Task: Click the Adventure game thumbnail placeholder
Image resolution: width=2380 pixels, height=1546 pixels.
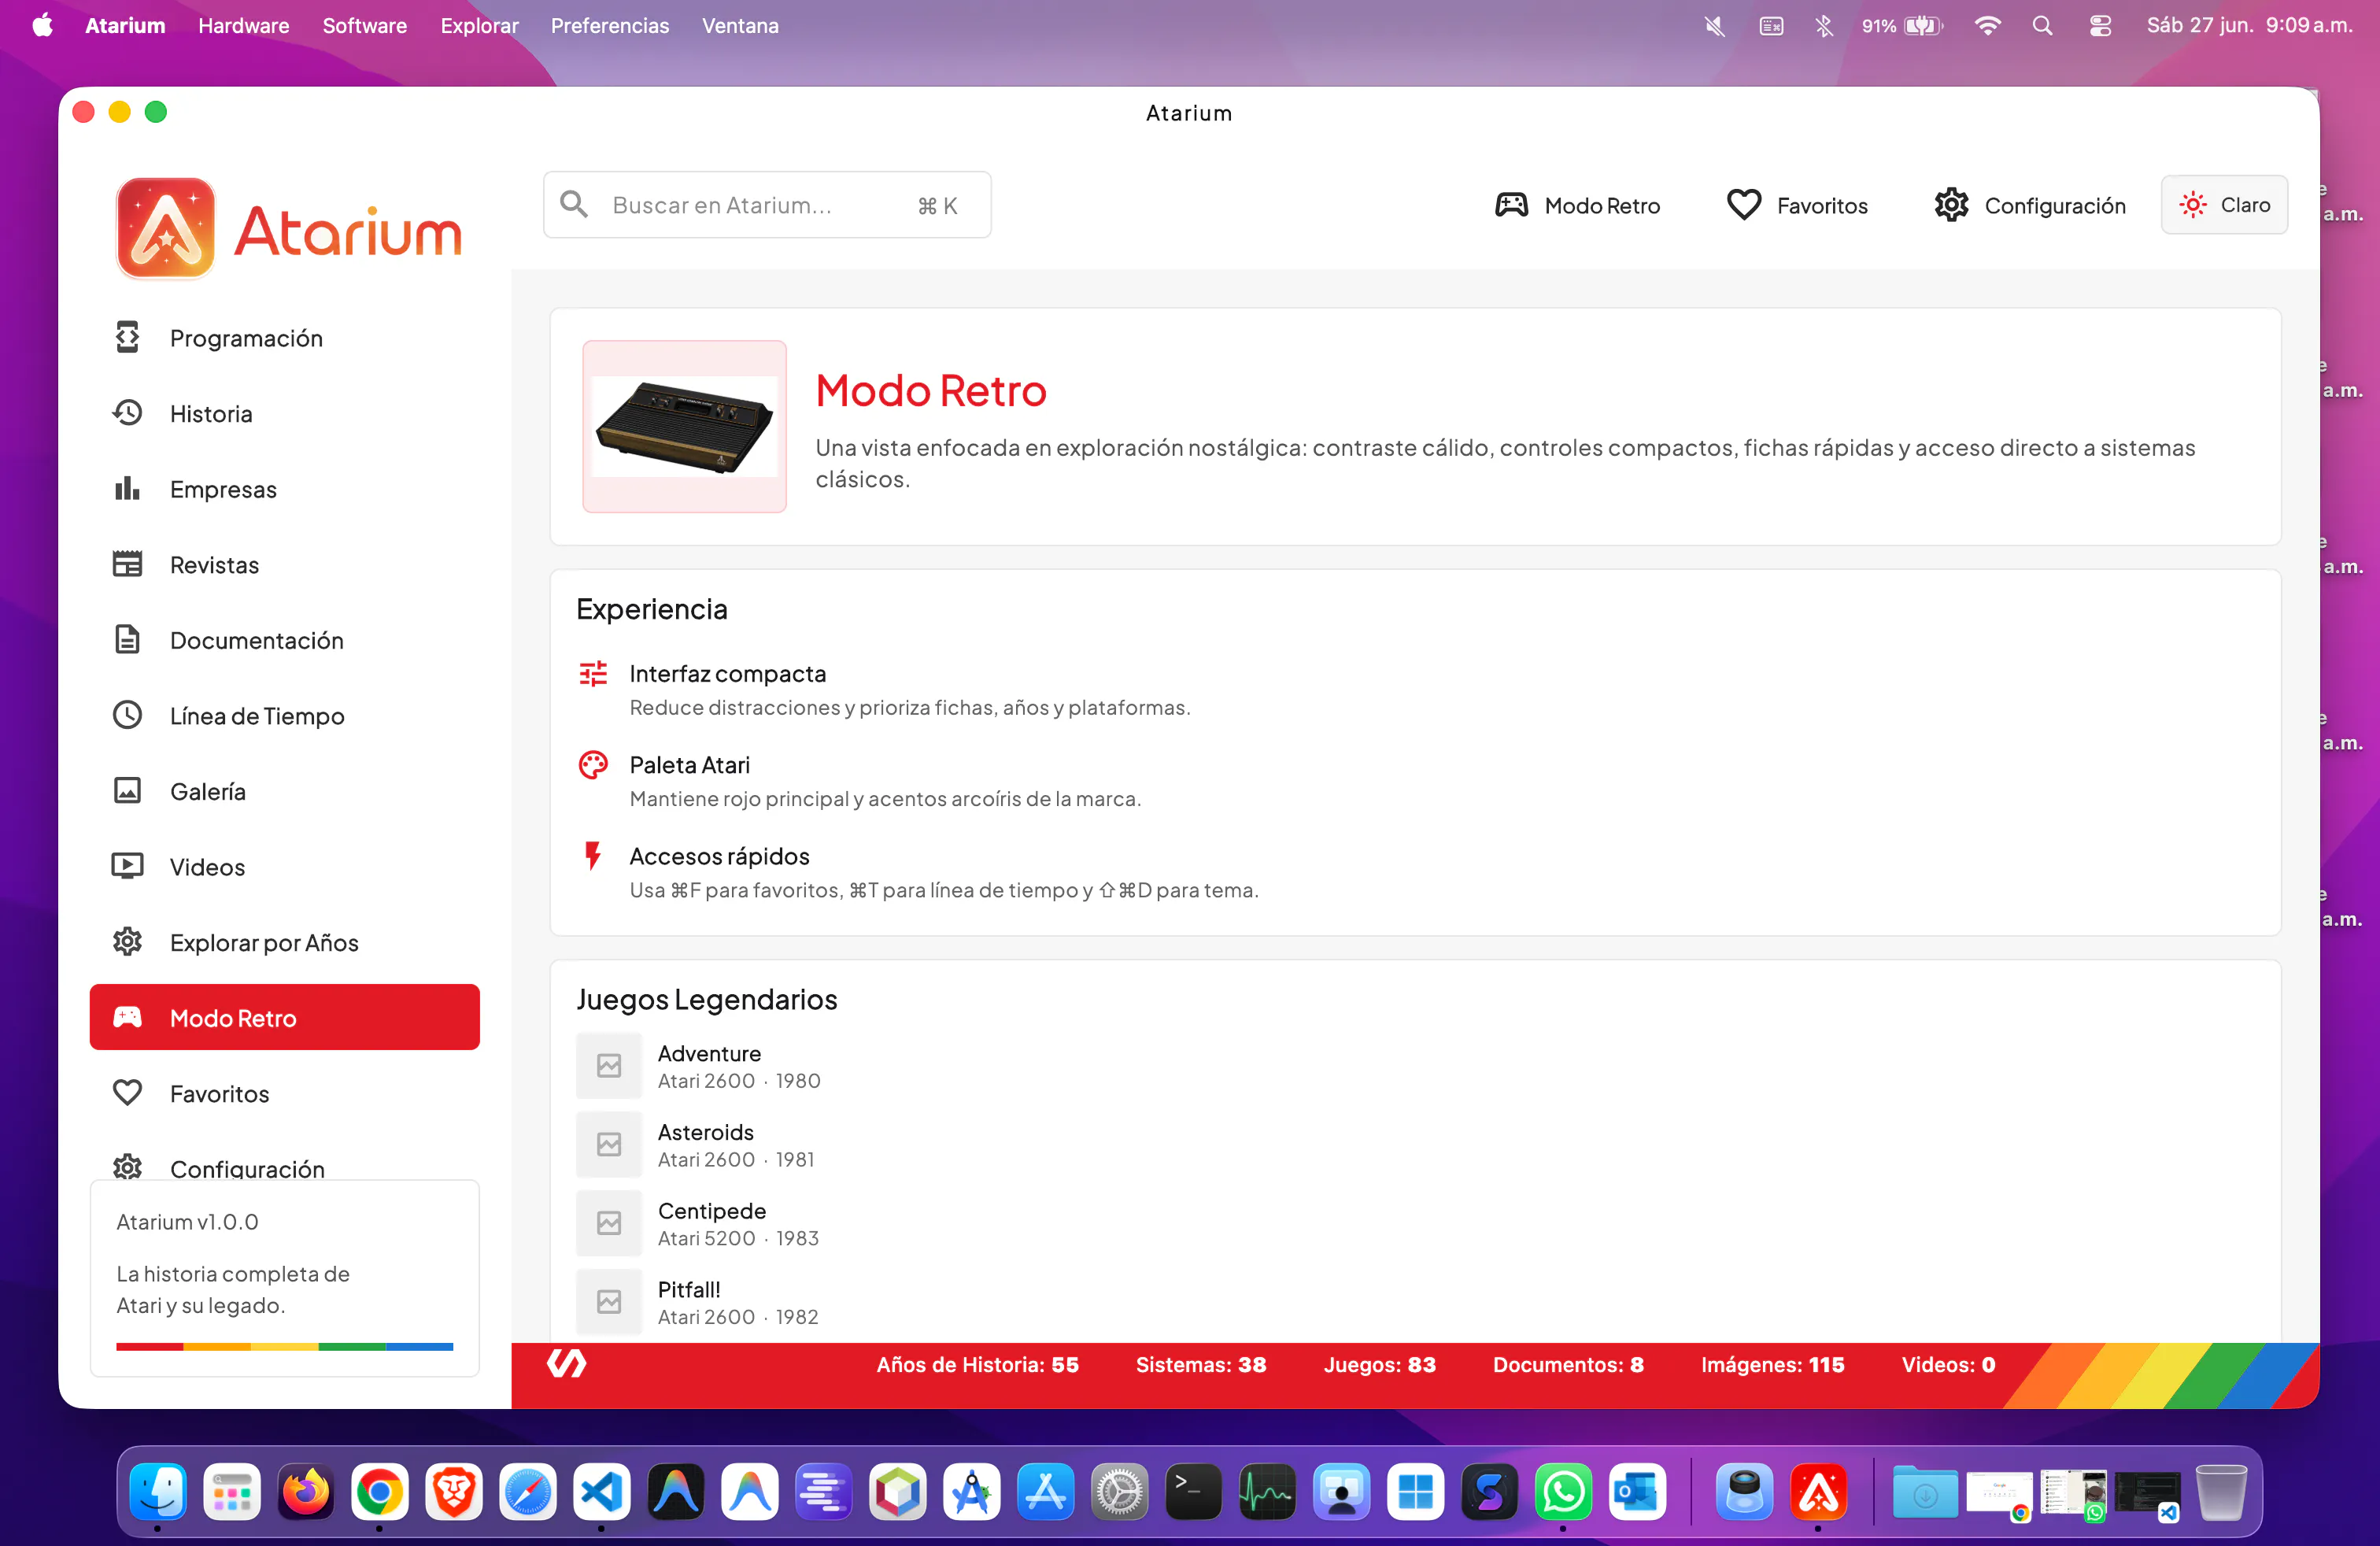Action: coord(609,1066)
